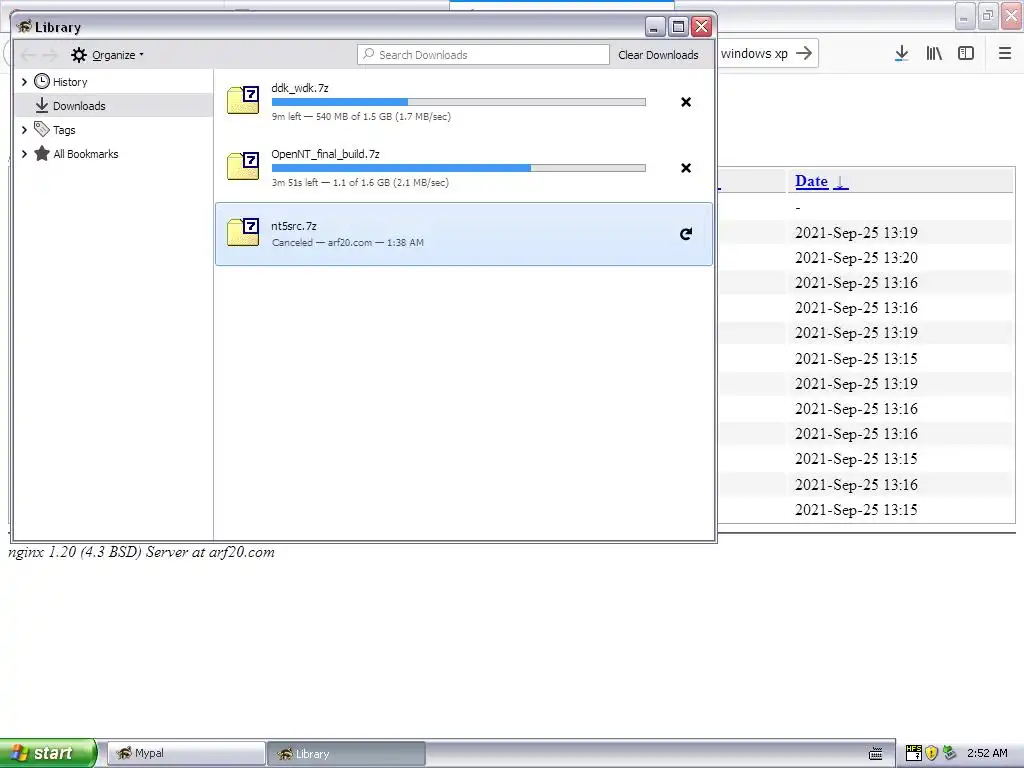Open the Organize gear menu
1024x768 pixels.
point(107,55)
